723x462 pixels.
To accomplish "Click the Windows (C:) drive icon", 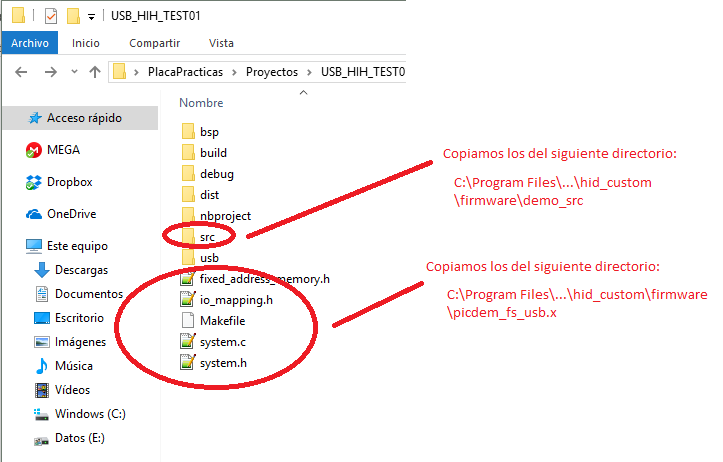I will point(41,415).
